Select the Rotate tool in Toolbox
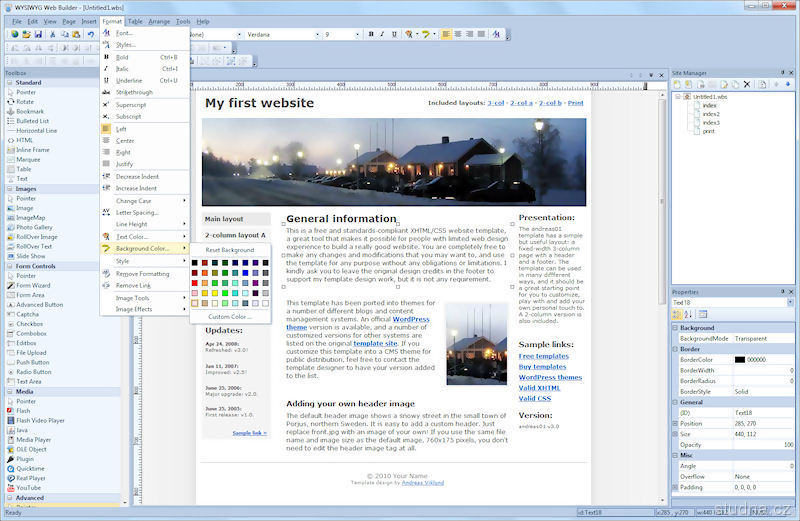The width and height of the screenshot is (800, 521). (x=25, y=101)
